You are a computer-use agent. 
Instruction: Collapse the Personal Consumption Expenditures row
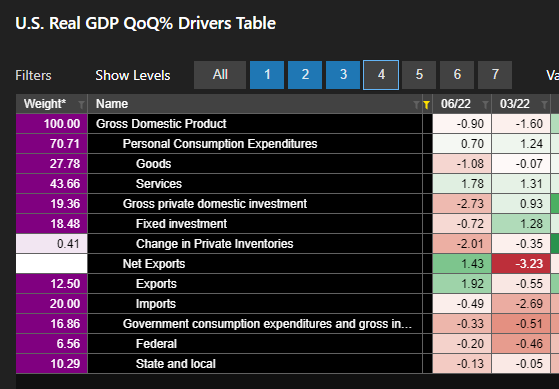(x=220, y=144)
